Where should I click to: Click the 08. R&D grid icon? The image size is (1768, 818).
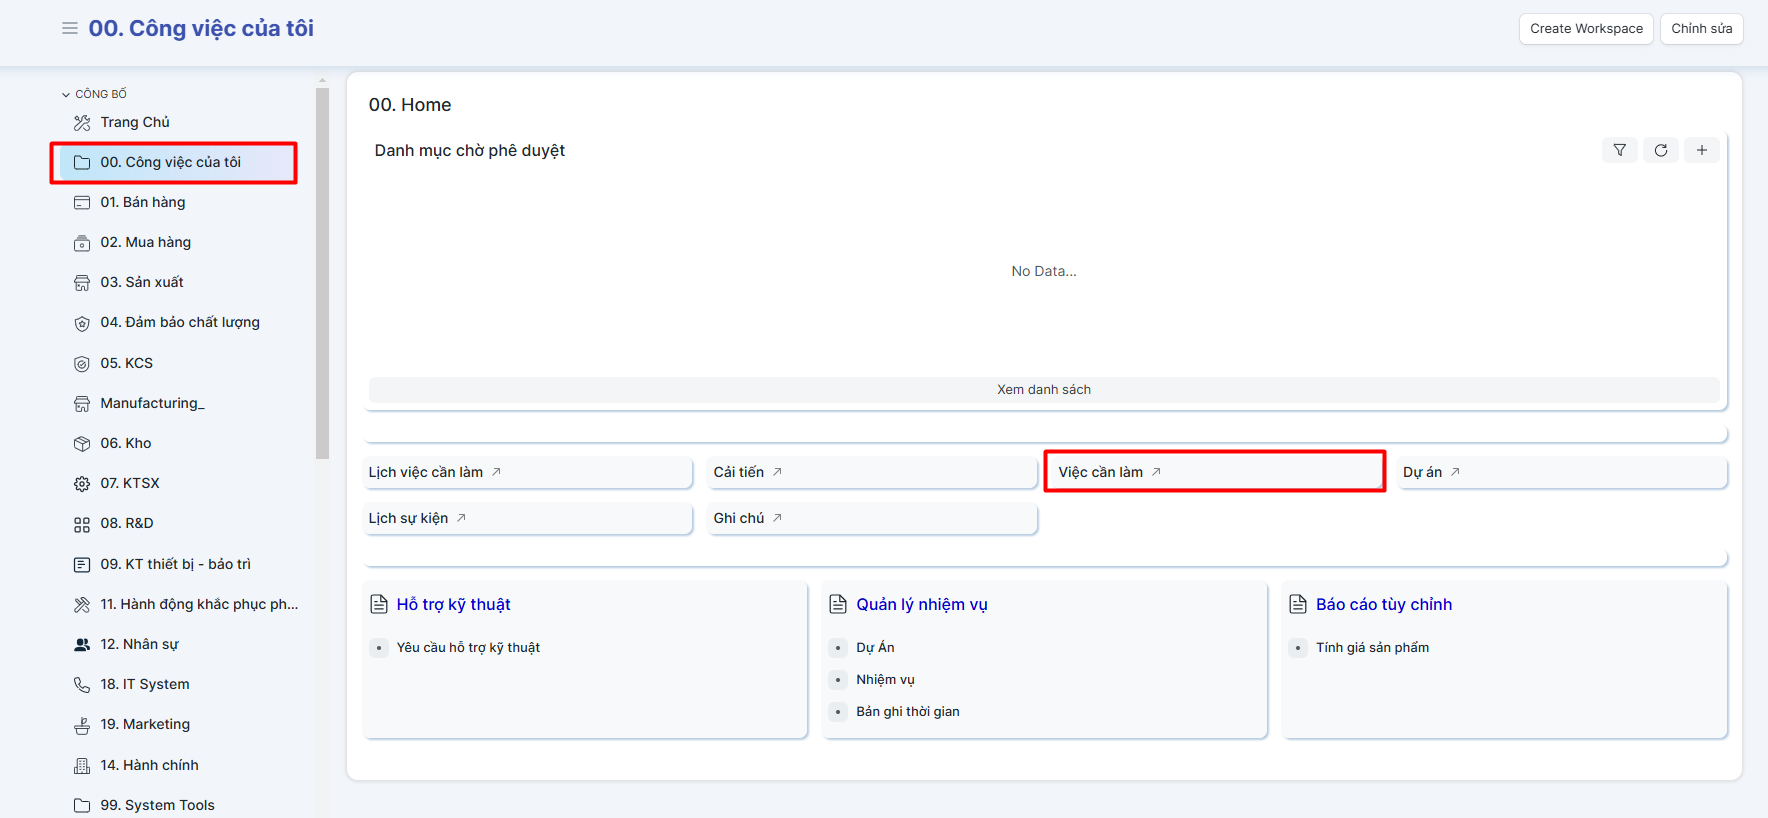point(82,524)
